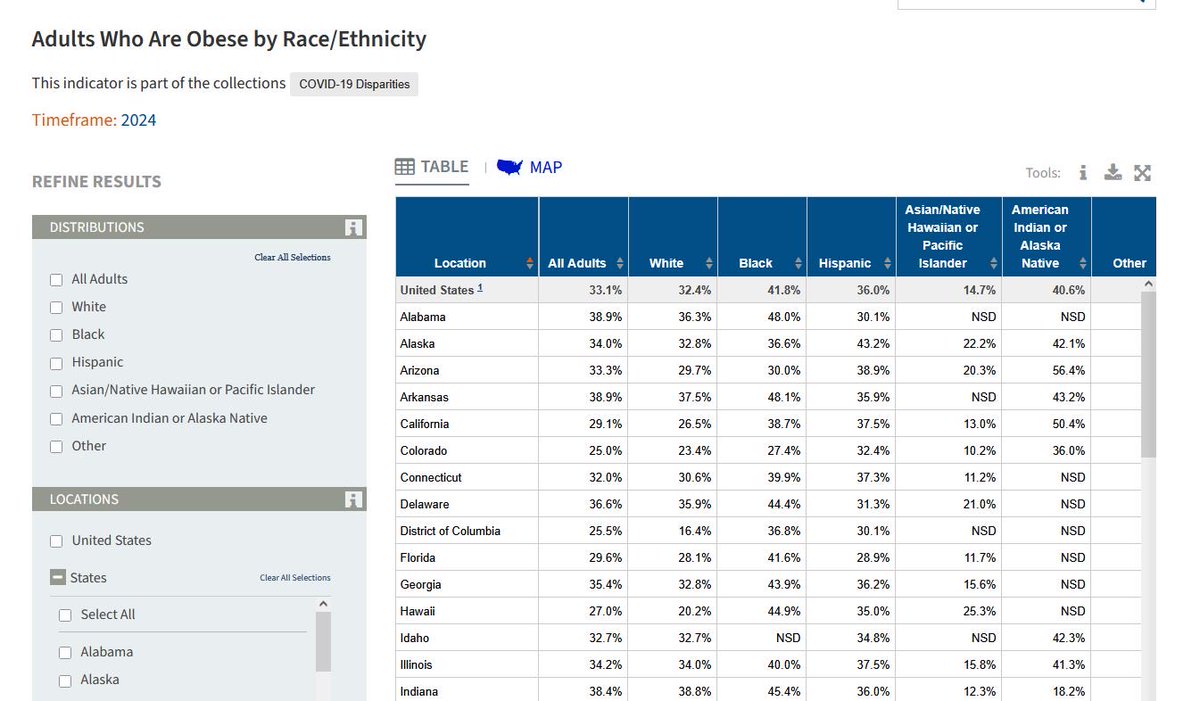1200x701 pixels.
Task: Select the Arizona table row label
Action: [421, 371]
